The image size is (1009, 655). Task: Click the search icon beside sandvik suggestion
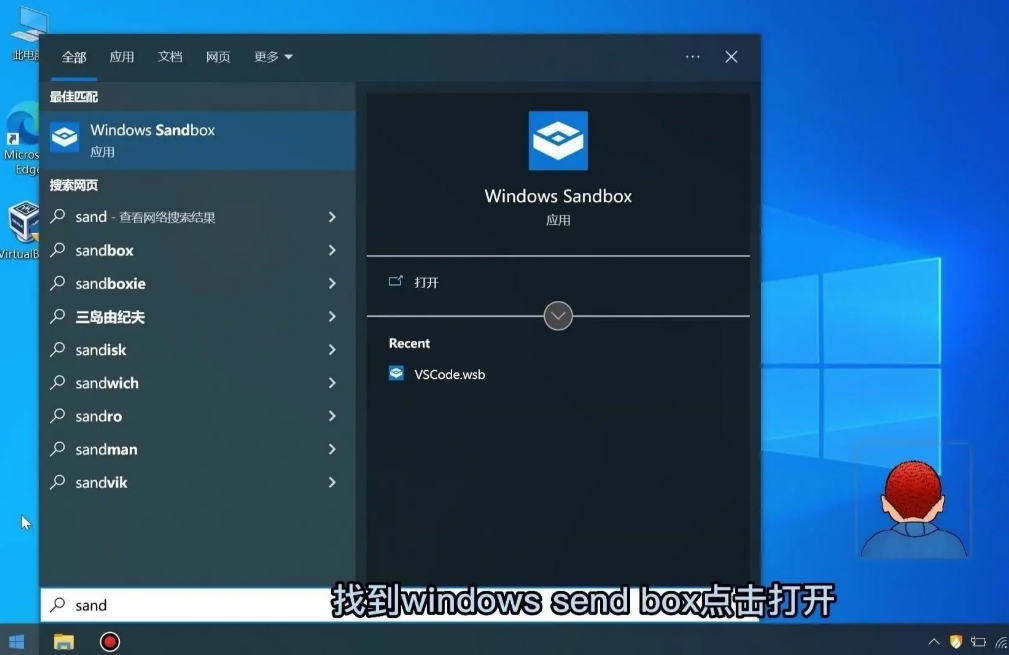pyautogui.click(x=58, y=482)
